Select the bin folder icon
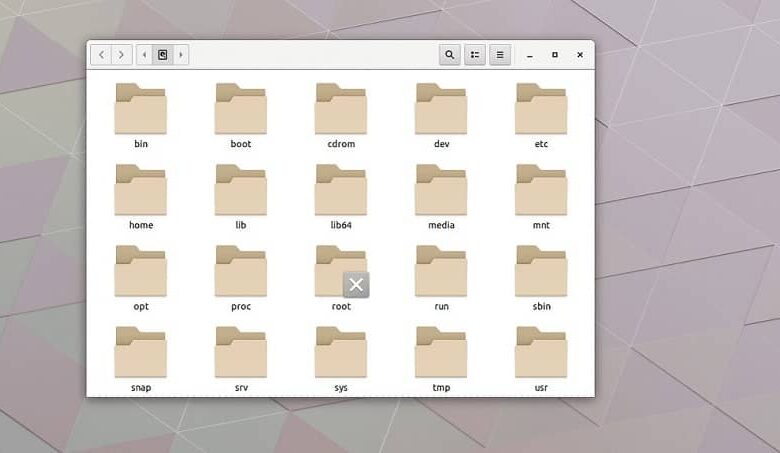Image resolution: width=780 pixels, height=453 pixels. pyautogui.click(x=141, y=108)
